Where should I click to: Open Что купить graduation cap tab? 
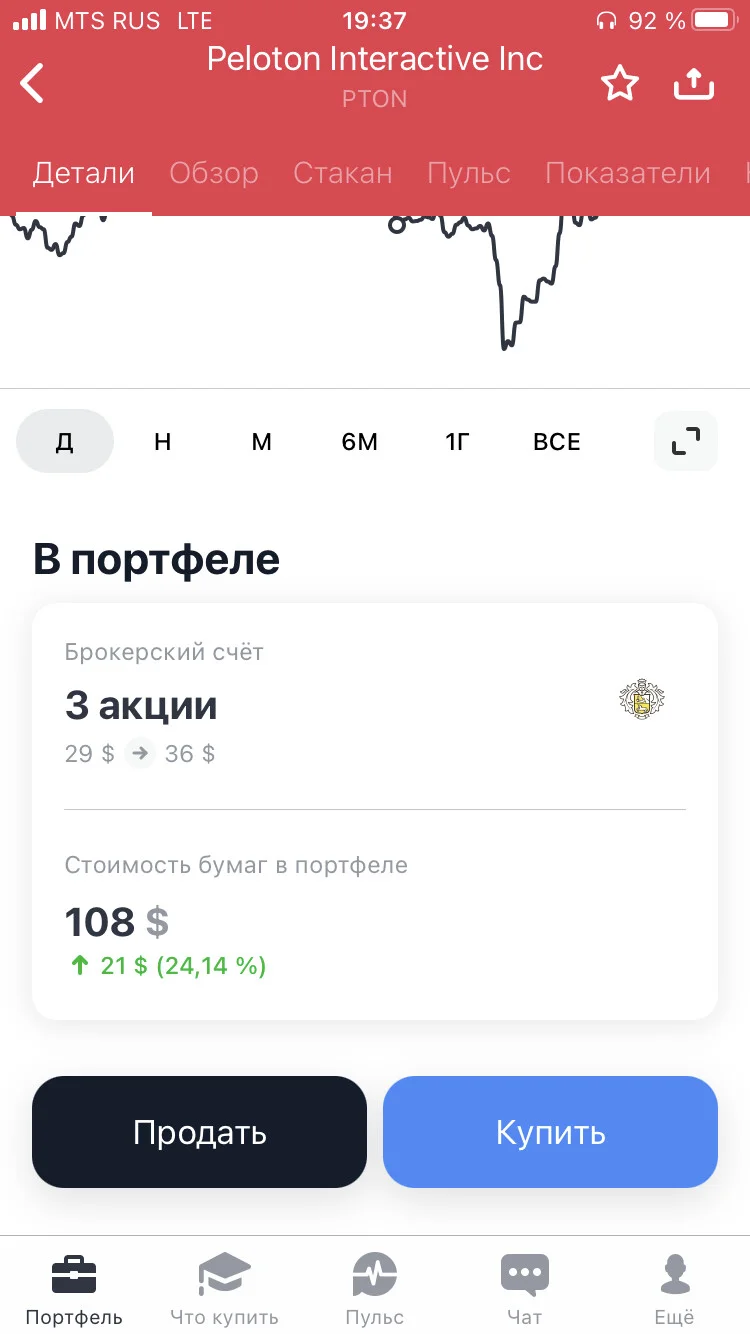[224, 1289]
